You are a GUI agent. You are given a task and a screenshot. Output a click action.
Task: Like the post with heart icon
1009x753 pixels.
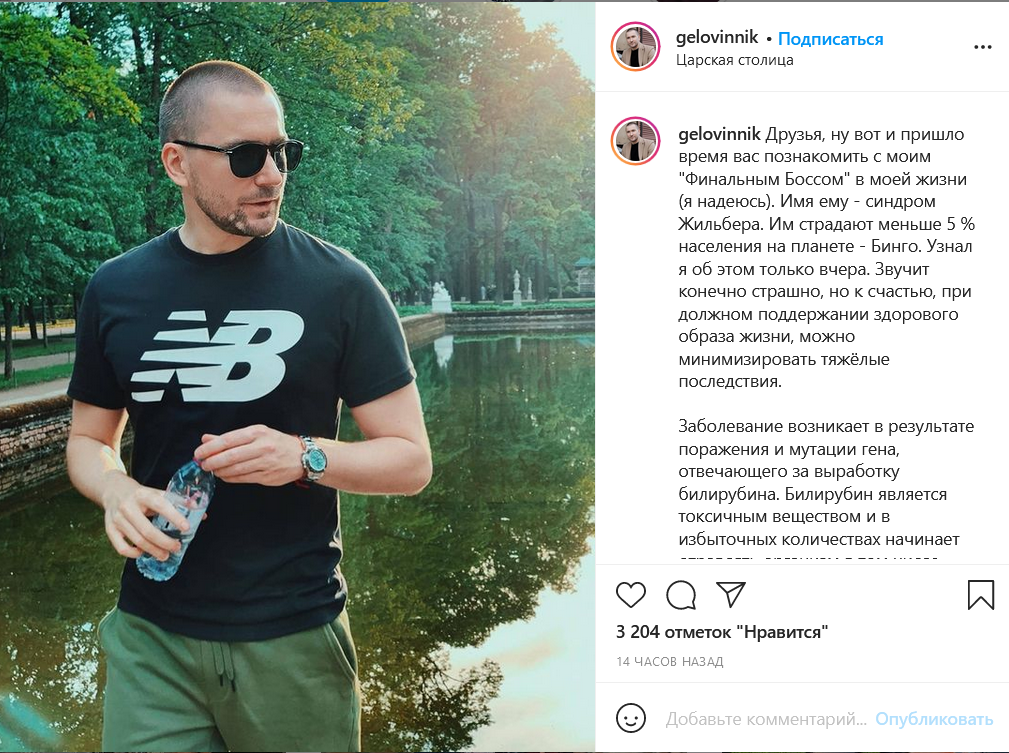[x=631, y=595]
